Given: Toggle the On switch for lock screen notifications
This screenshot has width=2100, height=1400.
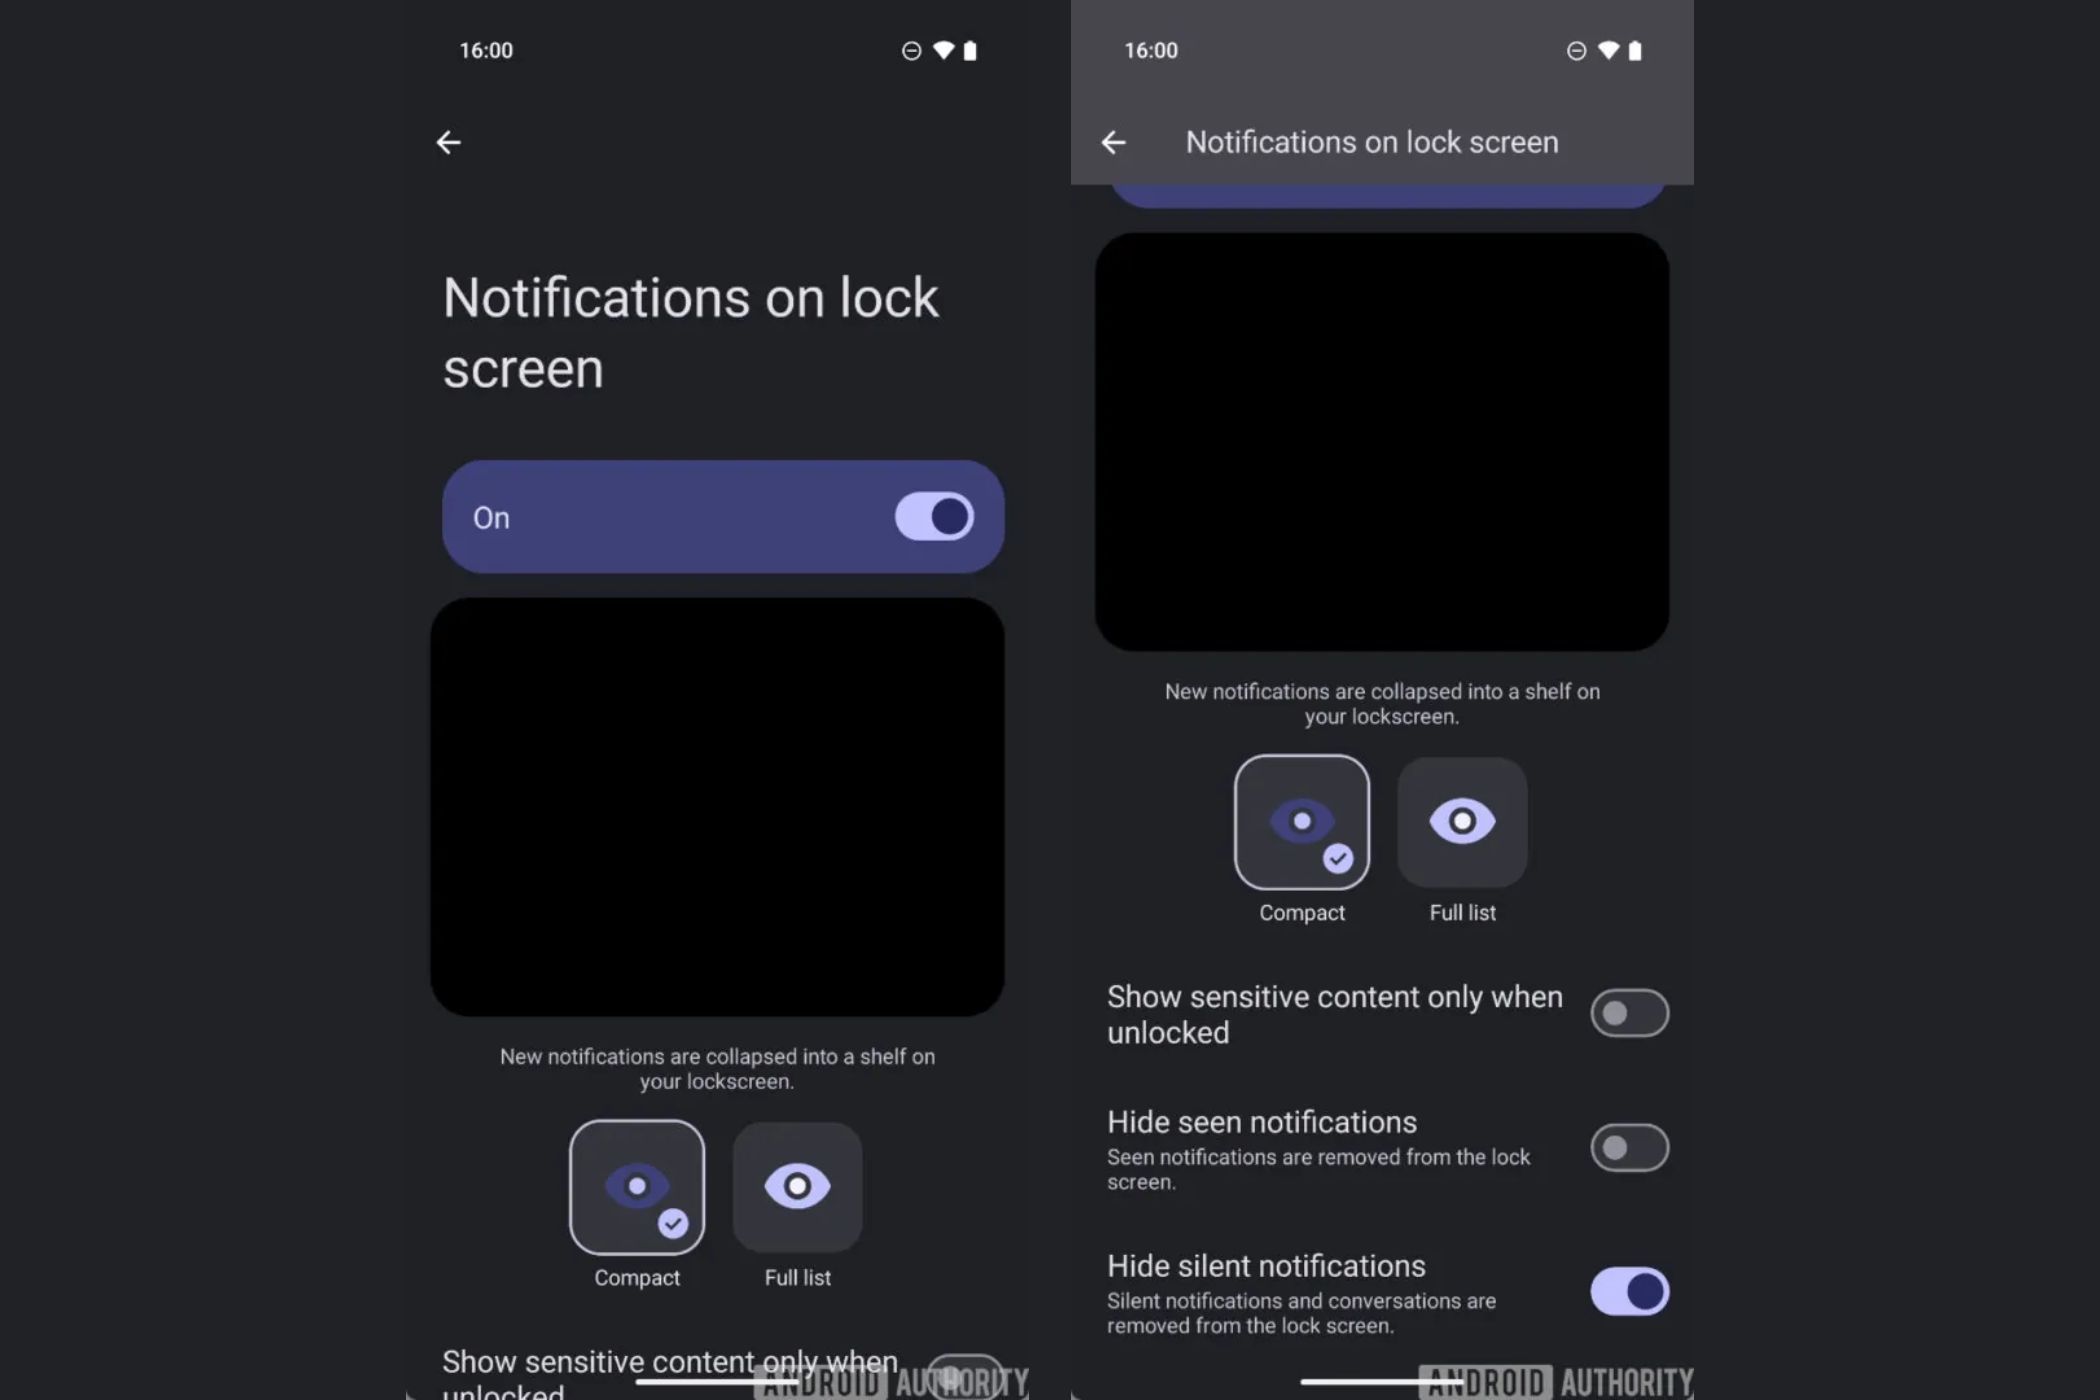Looking at the screenshot, I should 933,516.
